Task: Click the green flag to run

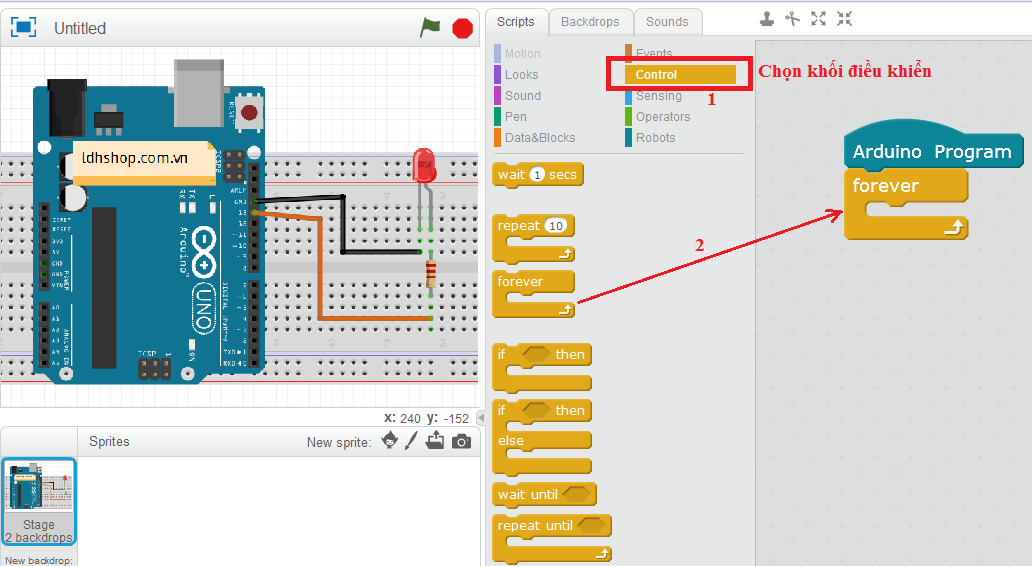Action: 430,28
